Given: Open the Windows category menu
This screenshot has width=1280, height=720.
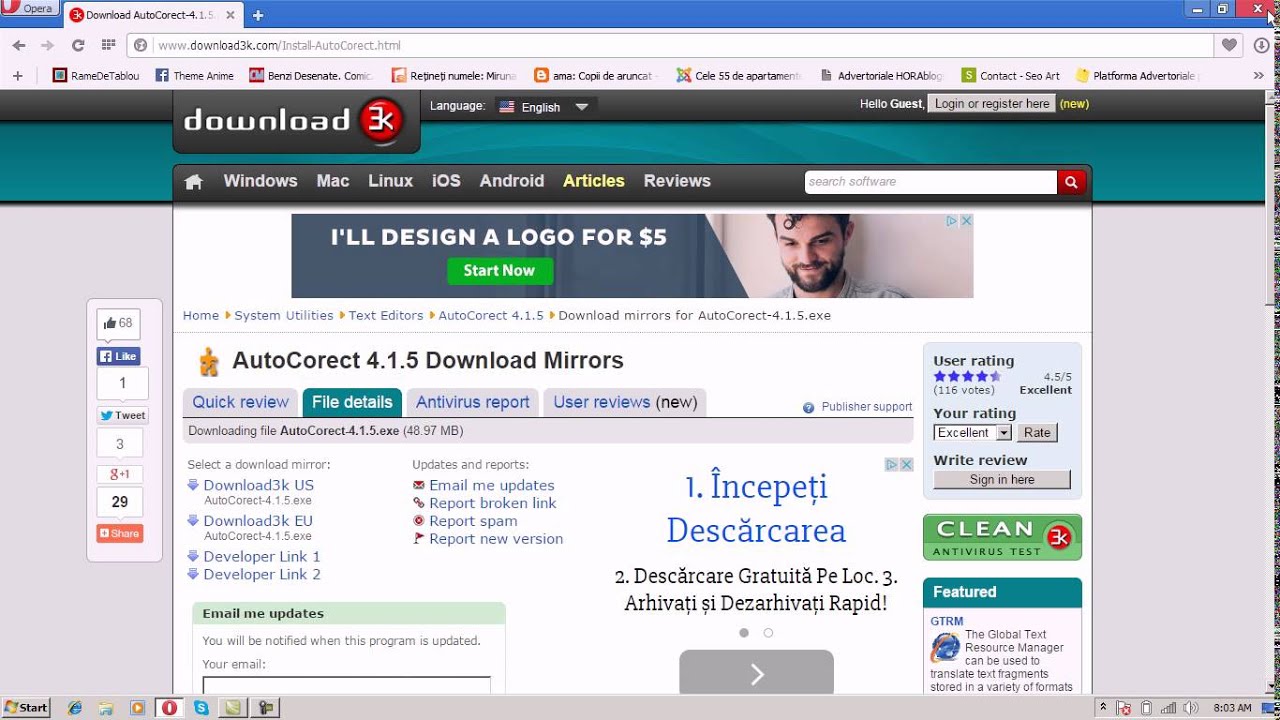Looking at the screenshot, I should (260, 181).
